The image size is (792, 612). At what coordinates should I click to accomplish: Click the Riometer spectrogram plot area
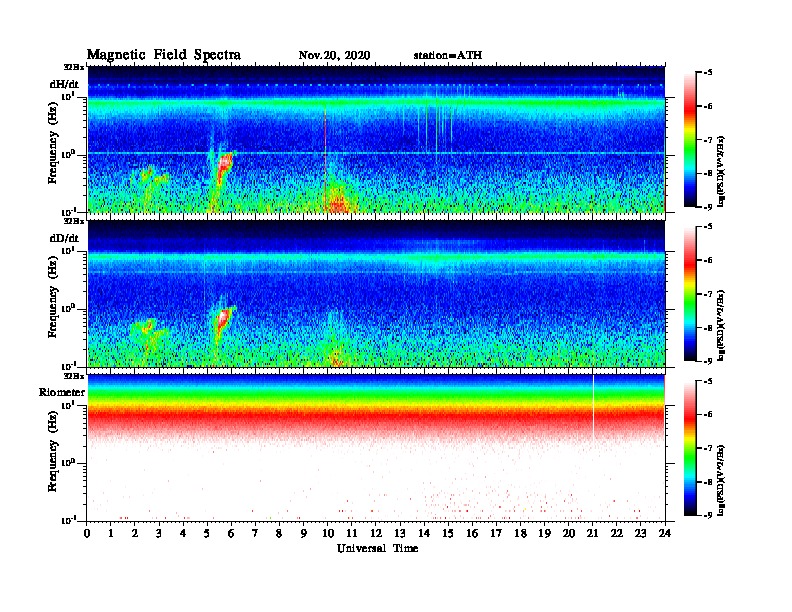(376, 448)
